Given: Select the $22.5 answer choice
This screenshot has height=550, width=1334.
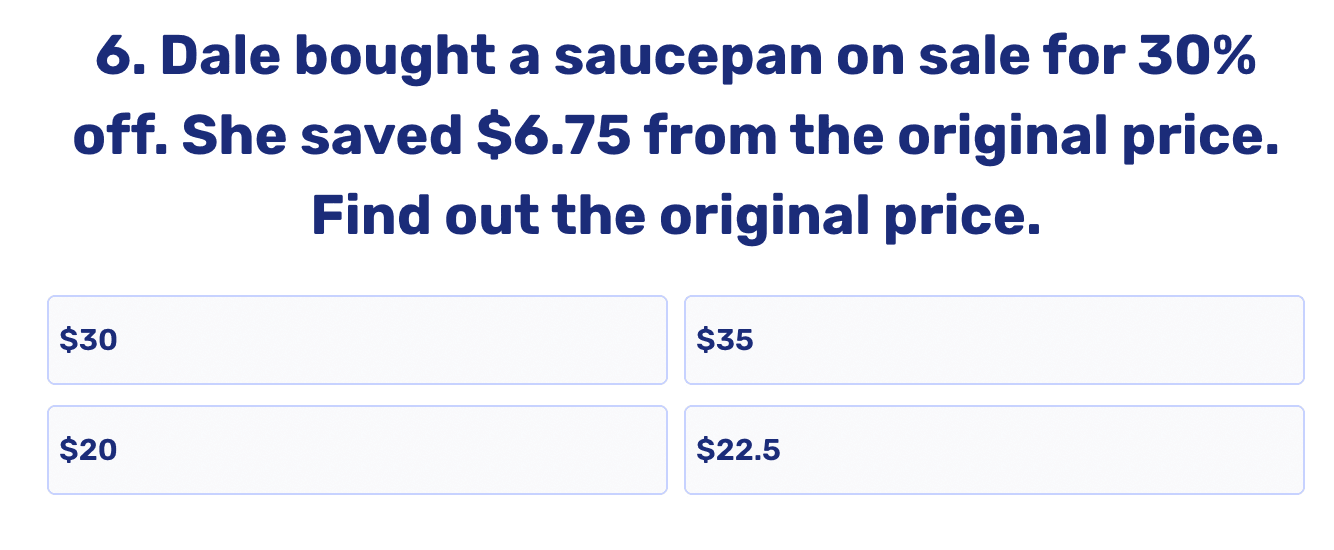Looking at the screenshot, I should coord(994,450).
